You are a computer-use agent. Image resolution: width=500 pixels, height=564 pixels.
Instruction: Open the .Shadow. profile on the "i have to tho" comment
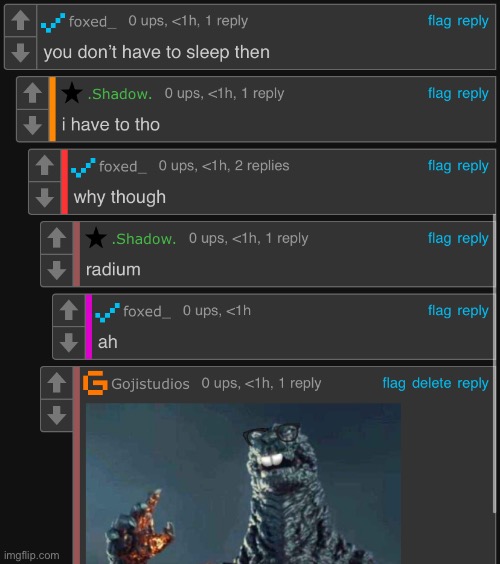click(x=120, y=94)
